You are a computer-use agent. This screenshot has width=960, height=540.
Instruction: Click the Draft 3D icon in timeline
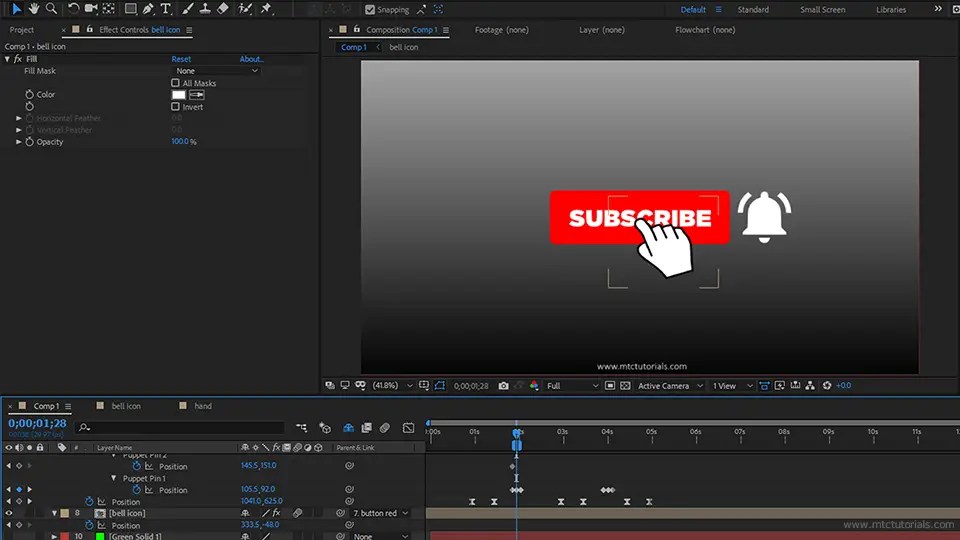pos(325,428)
